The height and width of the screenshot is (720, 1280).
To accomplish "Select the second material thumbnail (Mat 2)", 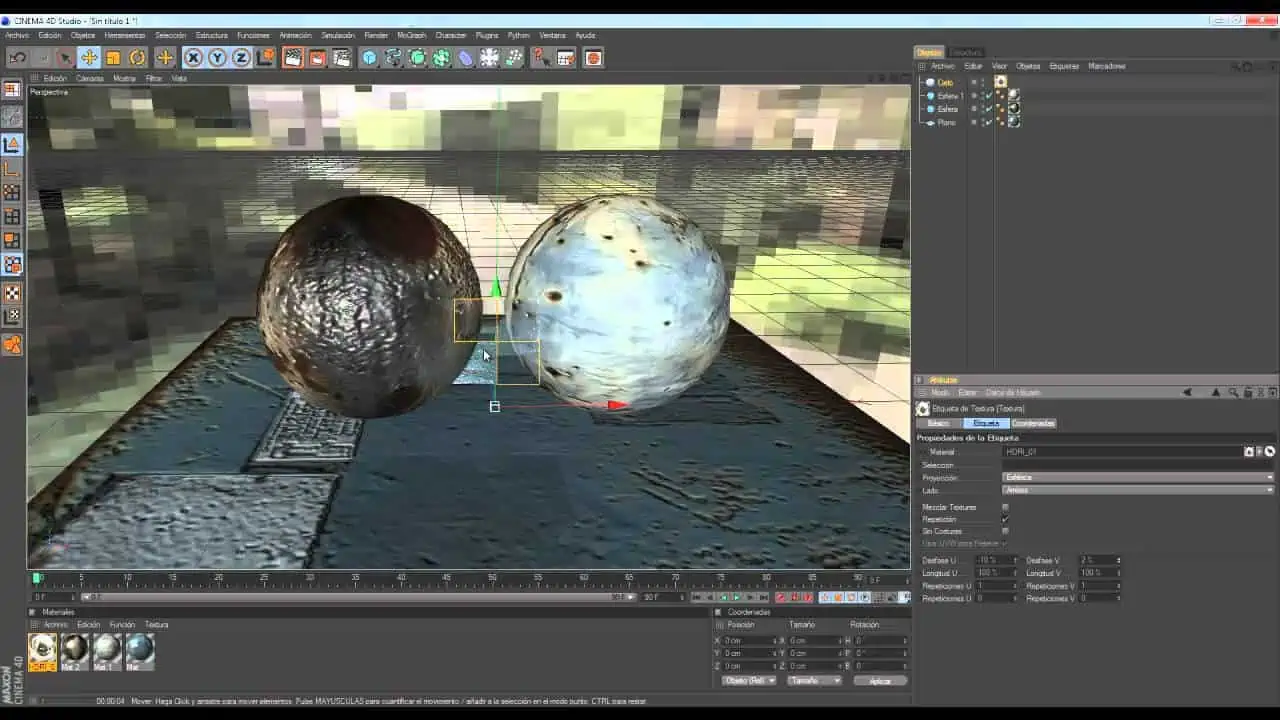I will (74, 650).
